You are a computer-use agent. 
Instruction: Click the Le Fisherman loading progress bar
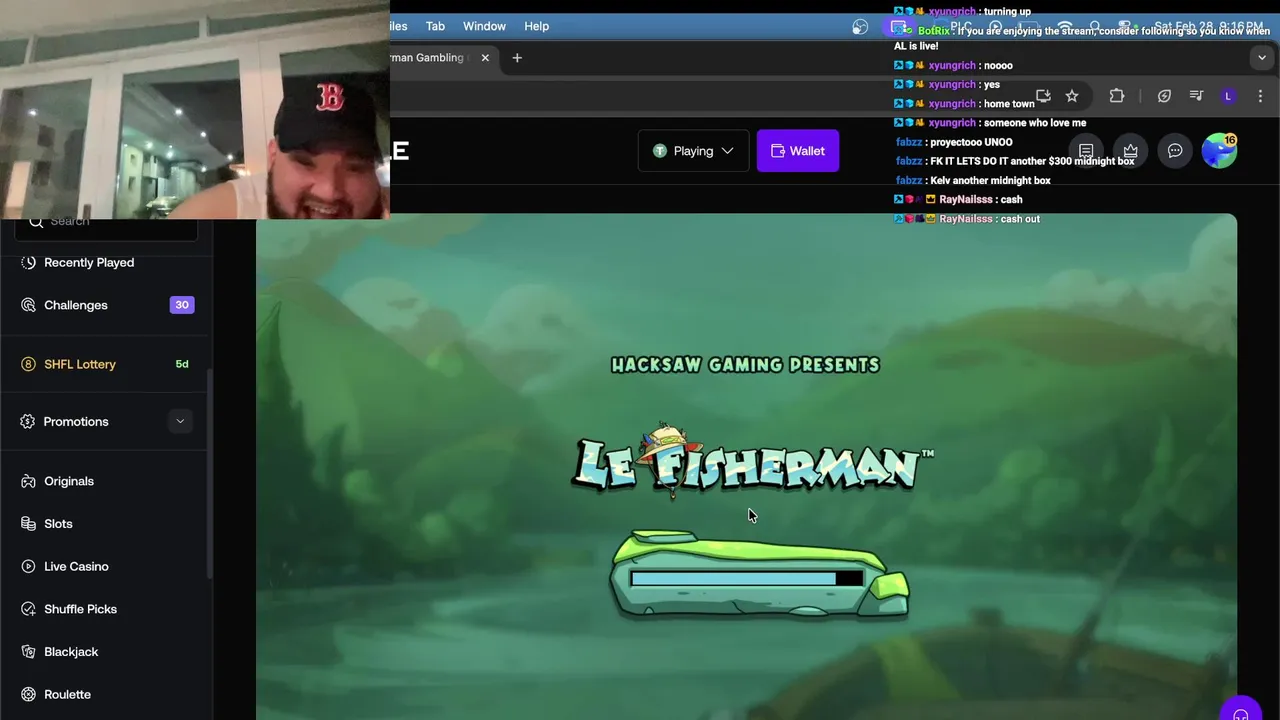click(746, 578)
